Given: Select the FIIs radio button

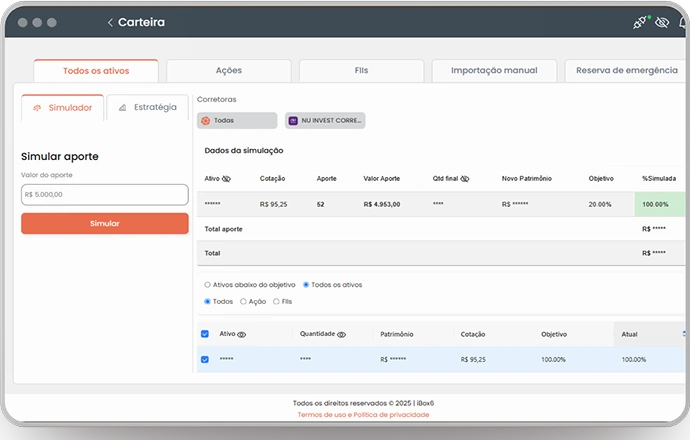Looking at the screenshot, I should [276, 301].
